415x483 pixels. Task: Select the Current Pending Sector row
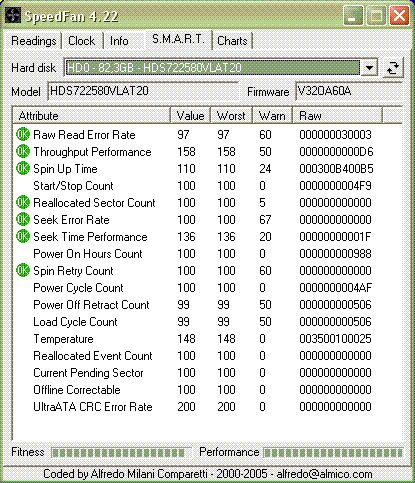click(207, 373)
